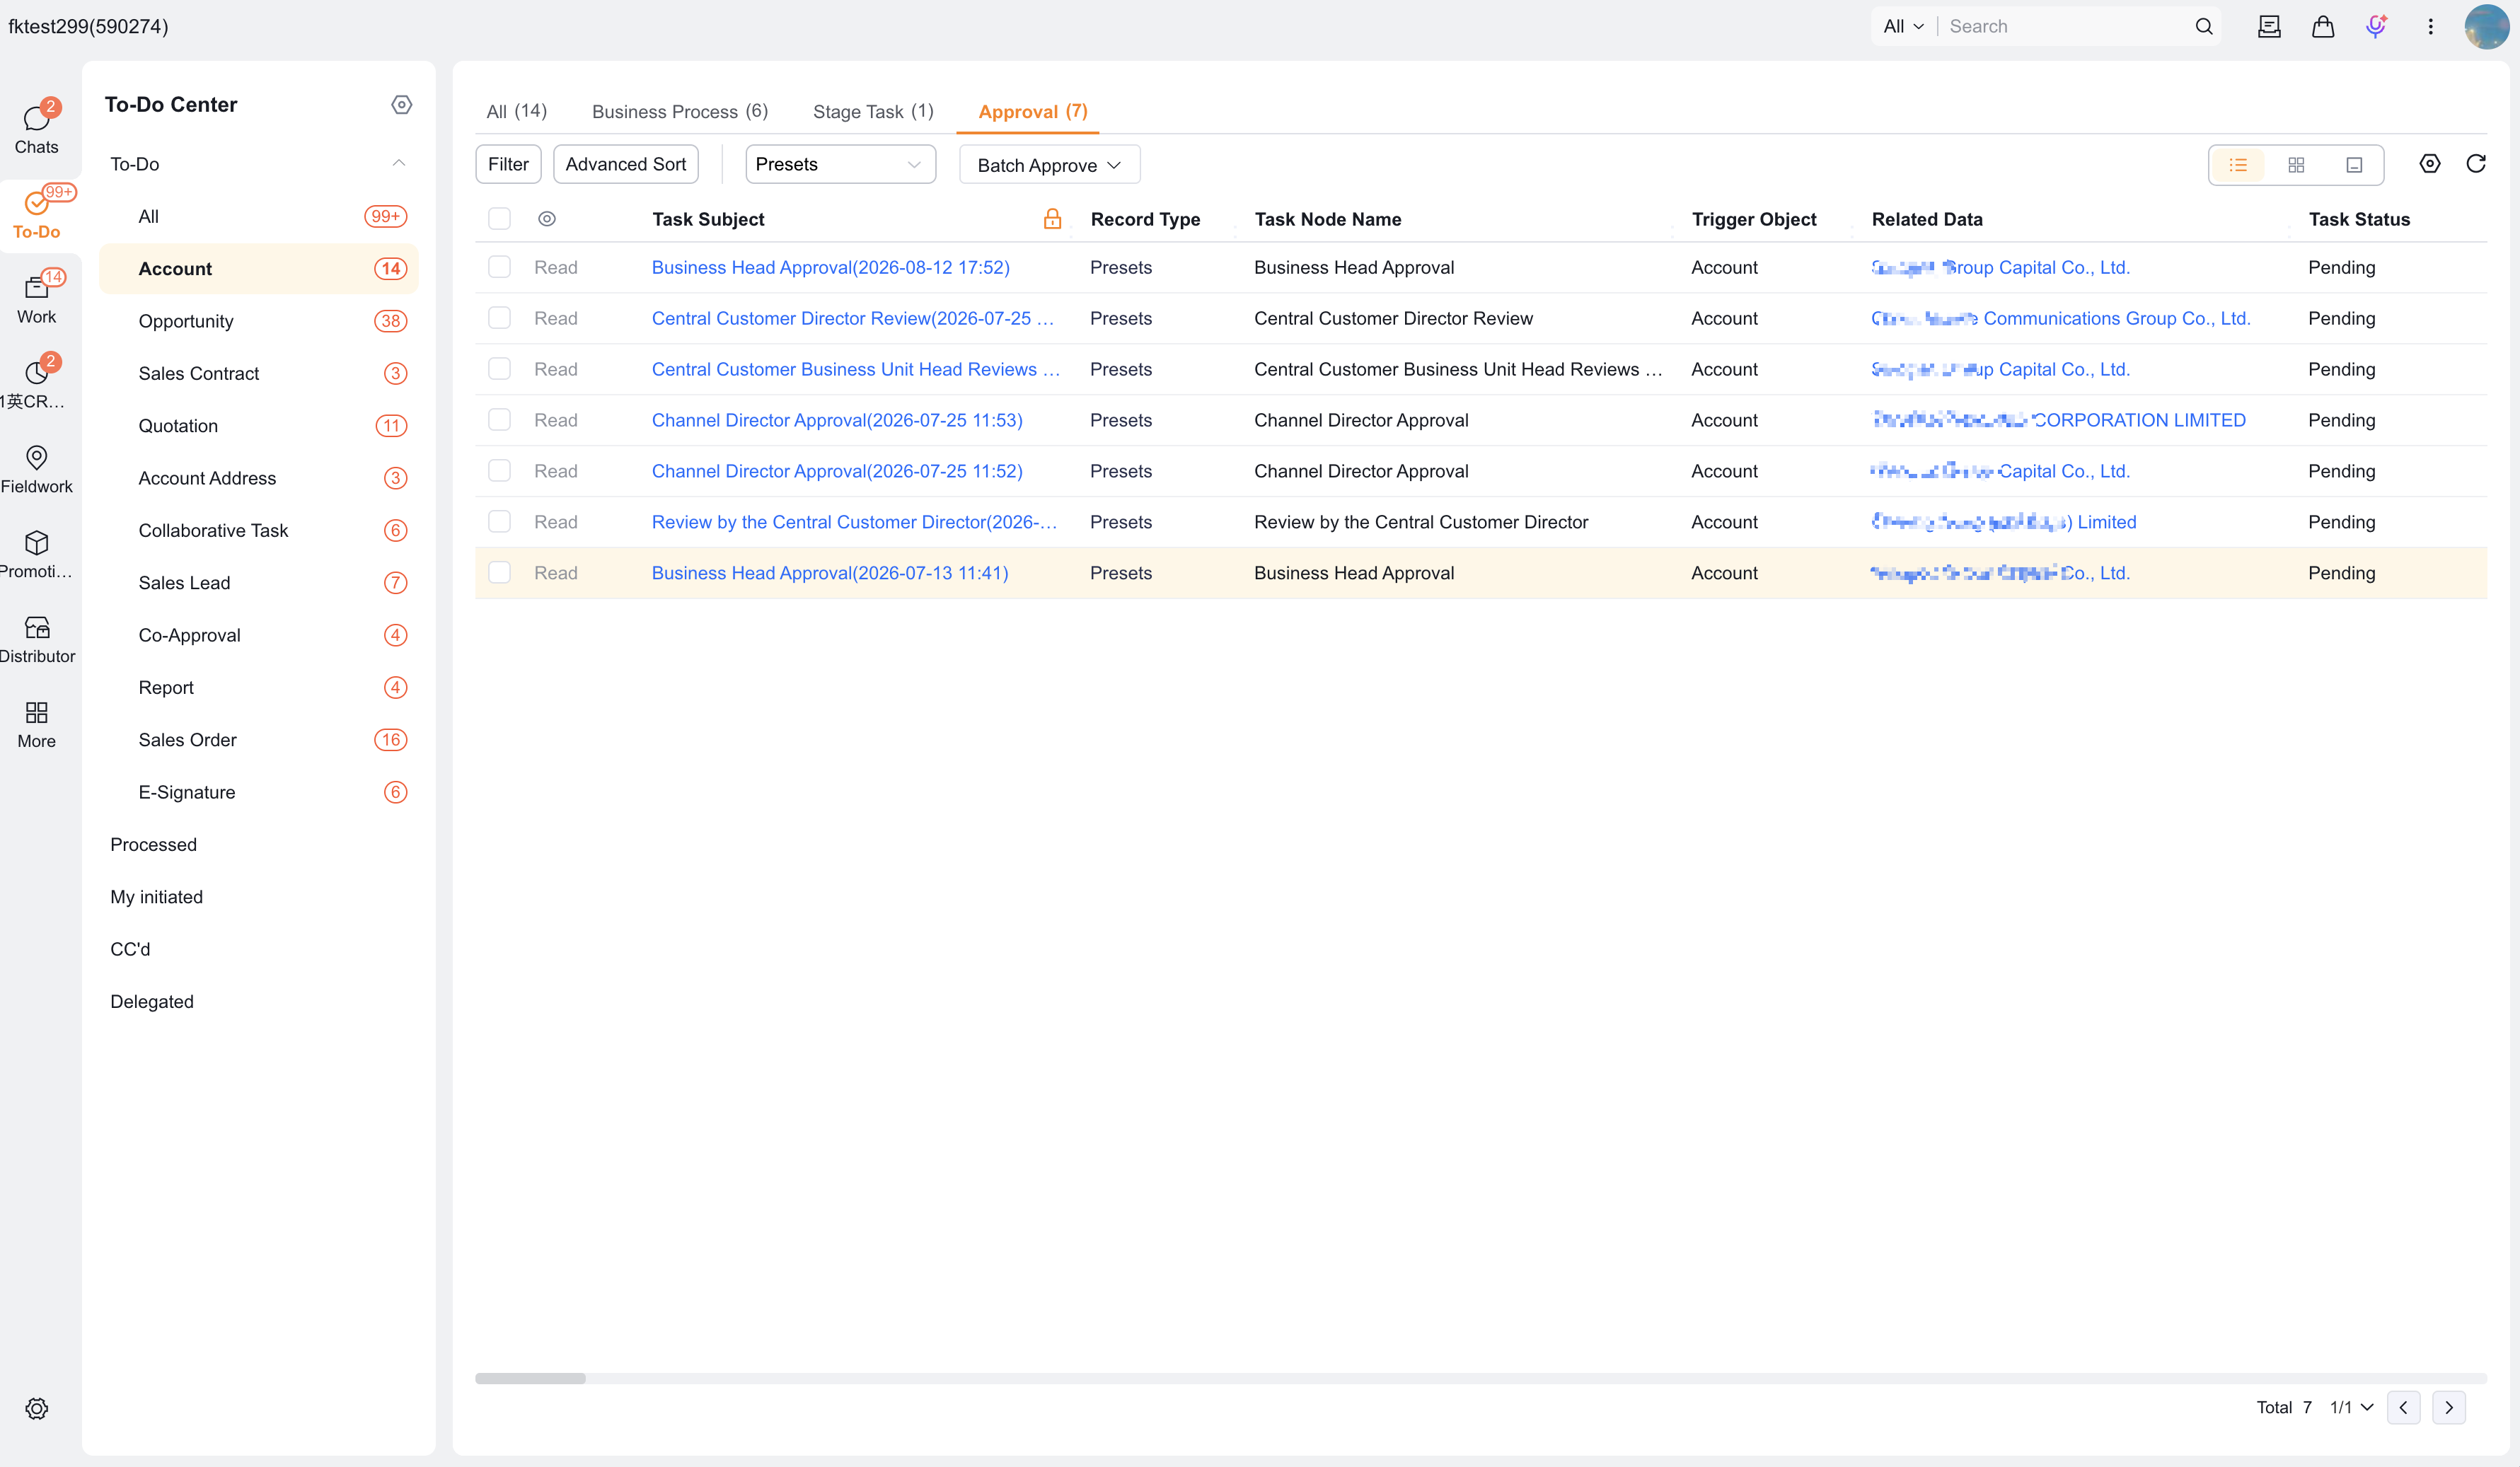This screenshot has height=1467, width=2520.
Task: Refresh the approval list
Action: click(x=2476, y=164)
